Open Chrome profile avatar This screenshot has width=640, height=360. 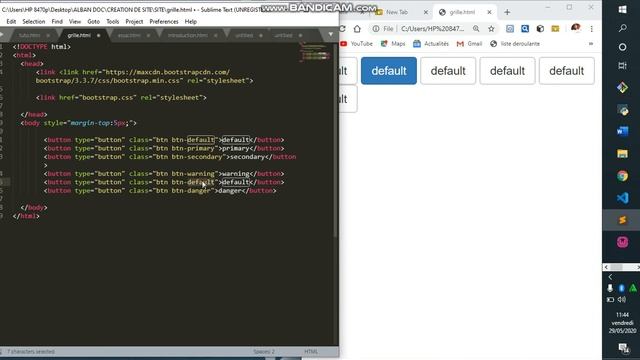point(576,28)
